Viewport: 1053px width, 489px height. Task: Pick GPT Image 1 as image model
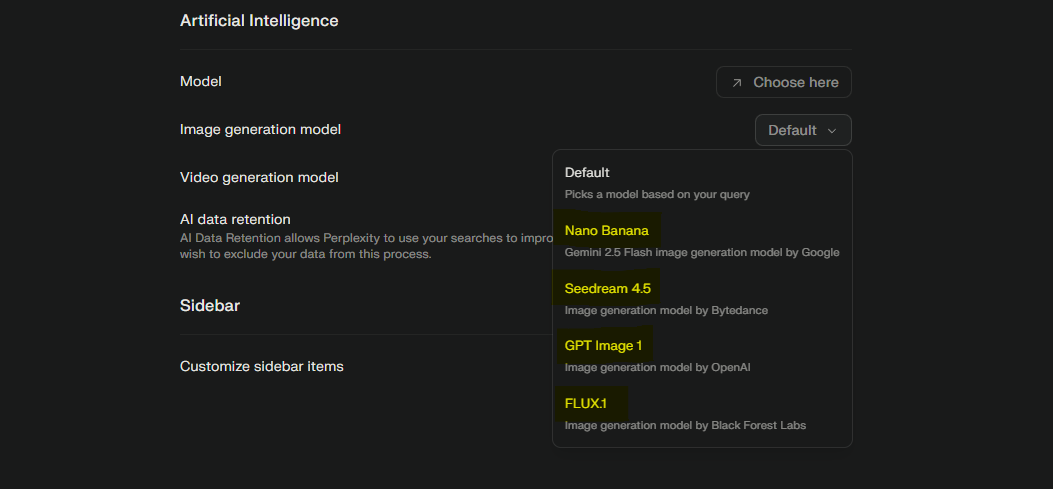click(603, 346)
